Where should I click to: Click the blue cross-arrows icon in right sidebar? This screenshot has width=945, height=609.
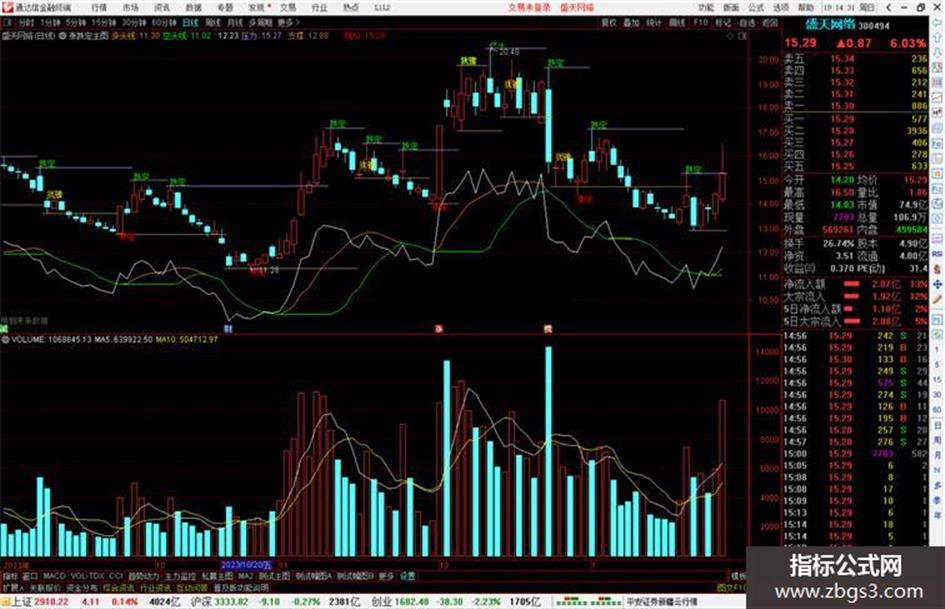937,283
